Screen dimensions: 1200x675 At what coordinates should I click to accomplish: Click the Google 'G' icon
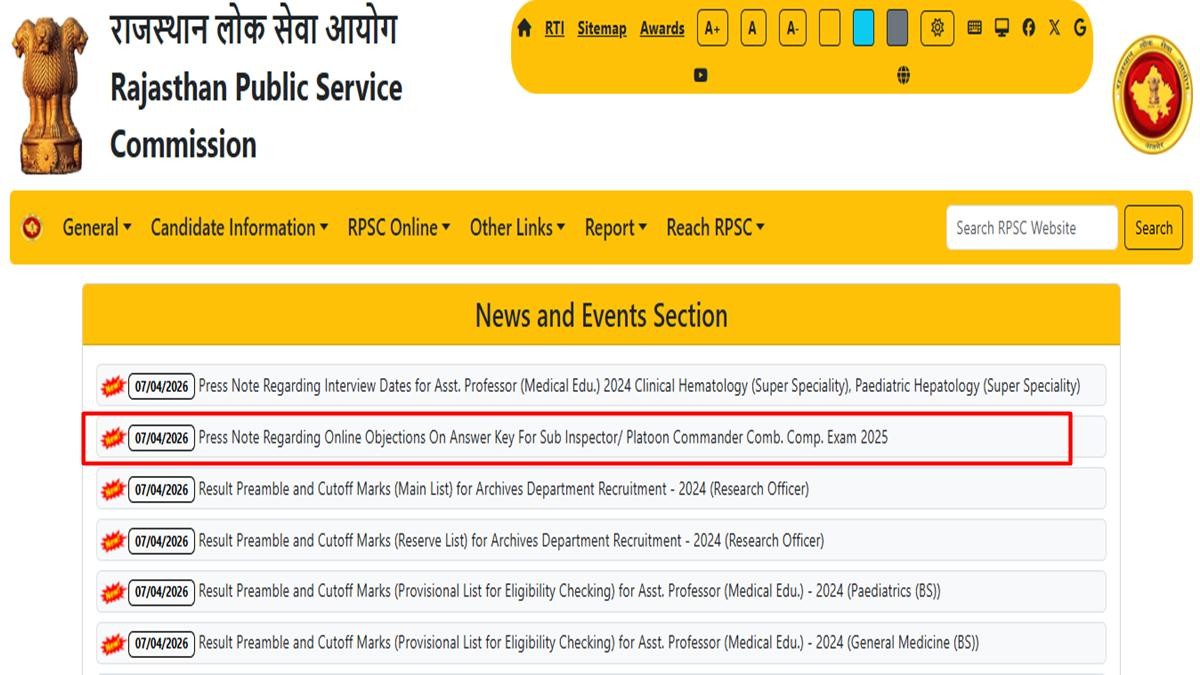point(1080,28)
